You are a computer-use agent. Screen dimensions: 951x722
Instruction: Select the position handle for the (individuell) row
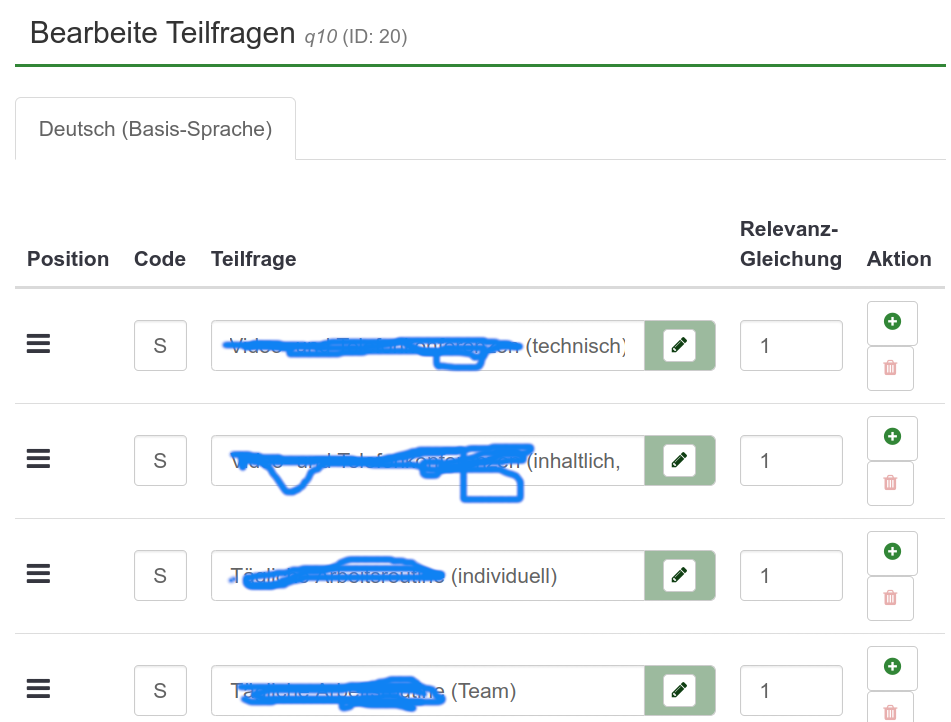38,574
